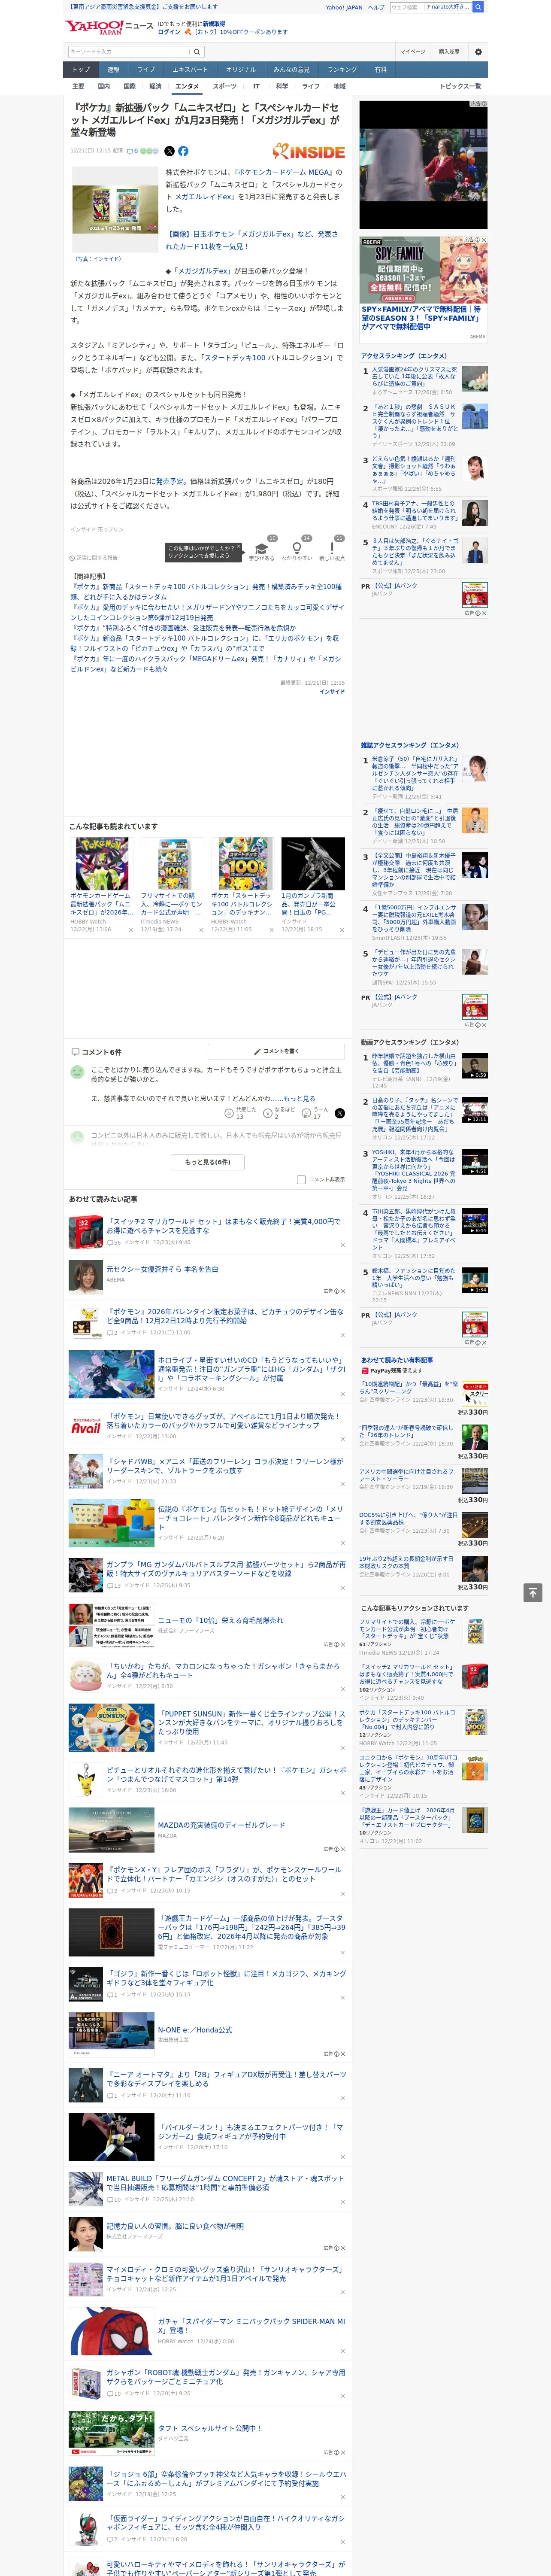551x2576 pixels.
Task: Select the スポーツ category tab
Action: (x=225, y=86)
